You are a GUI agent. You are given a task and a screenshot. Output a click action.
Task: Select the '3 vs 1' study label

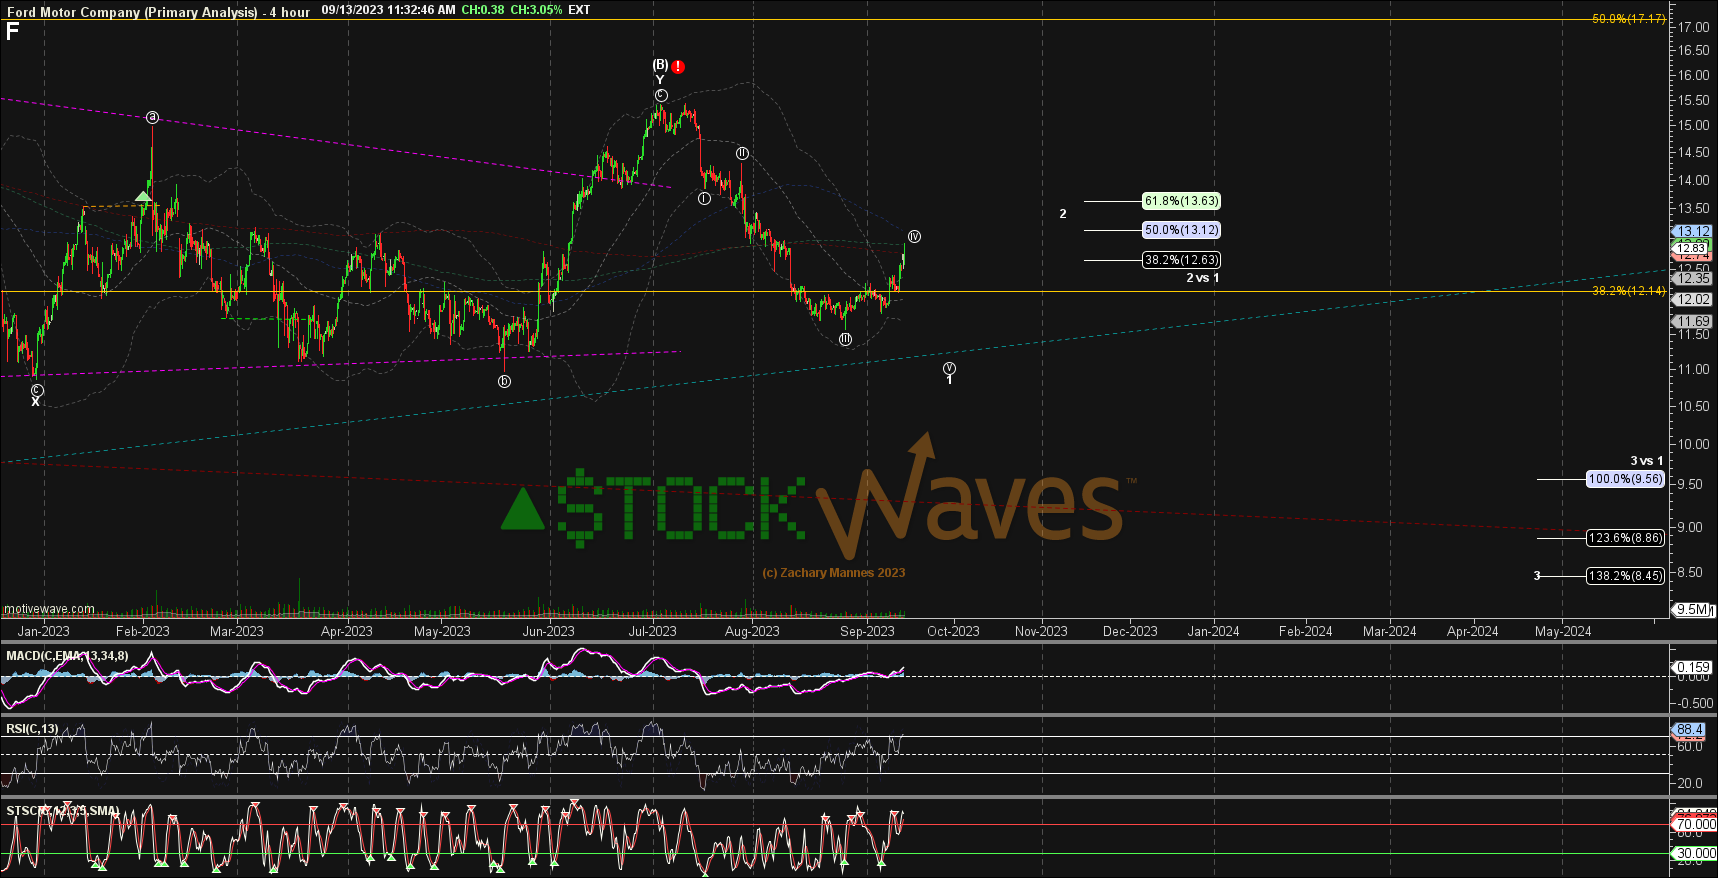[1646, 461]
